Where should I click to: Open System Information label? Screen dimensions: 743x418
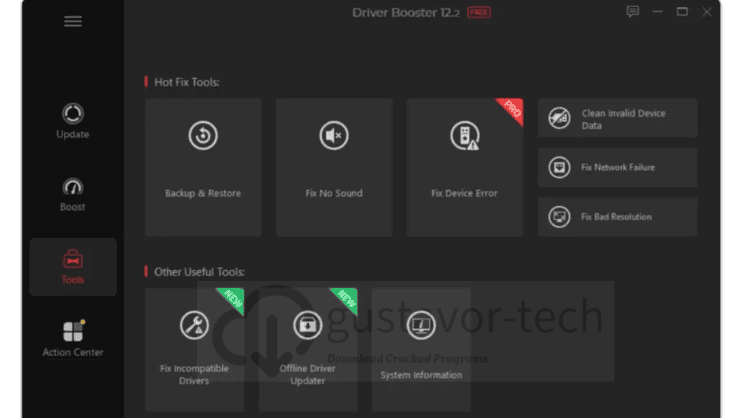tap(421, 375)
